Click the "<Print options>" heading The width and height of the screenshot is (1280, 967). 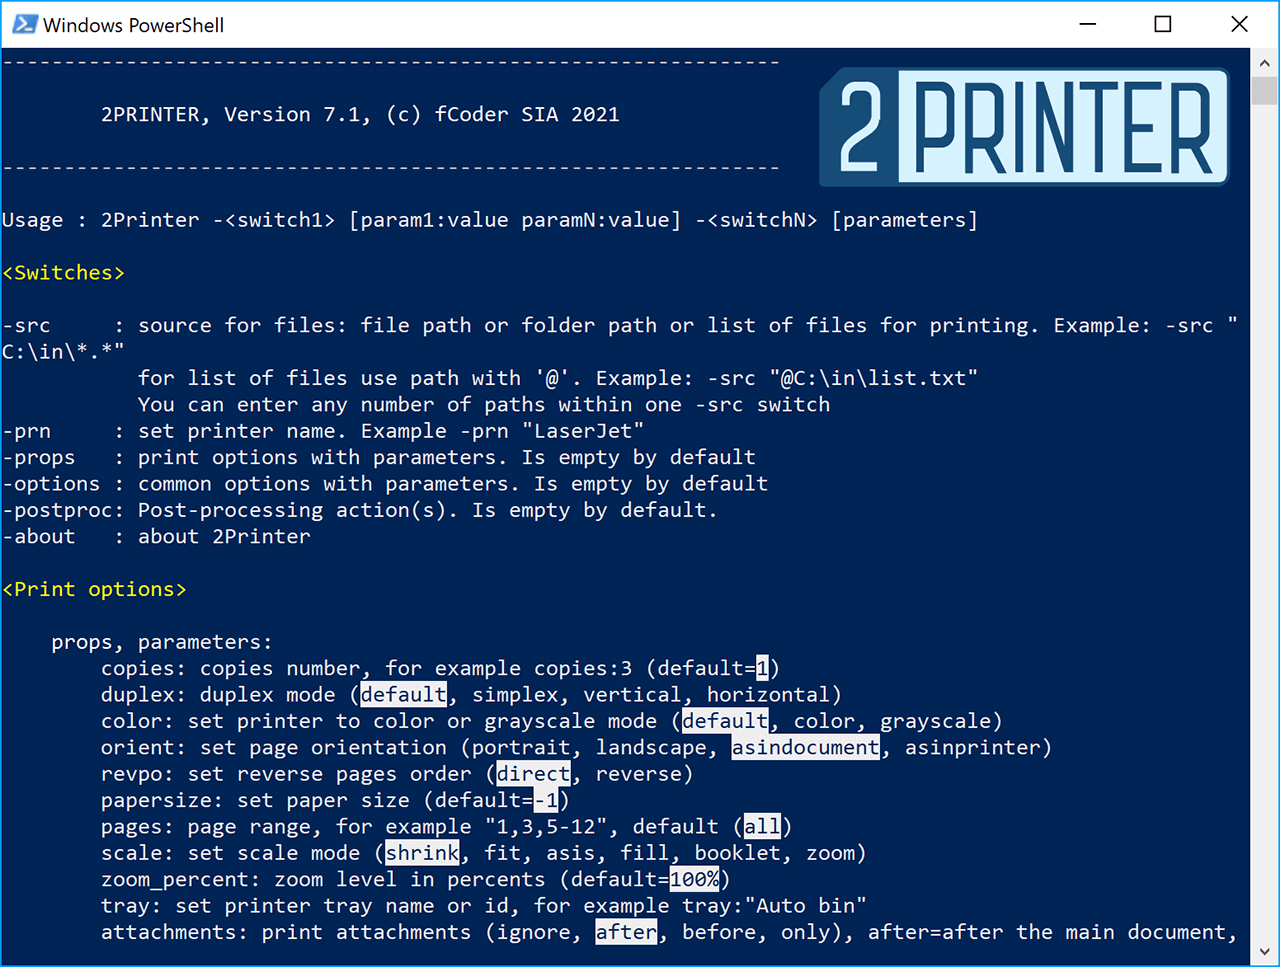pyautogui.click(x=94, y=589)
